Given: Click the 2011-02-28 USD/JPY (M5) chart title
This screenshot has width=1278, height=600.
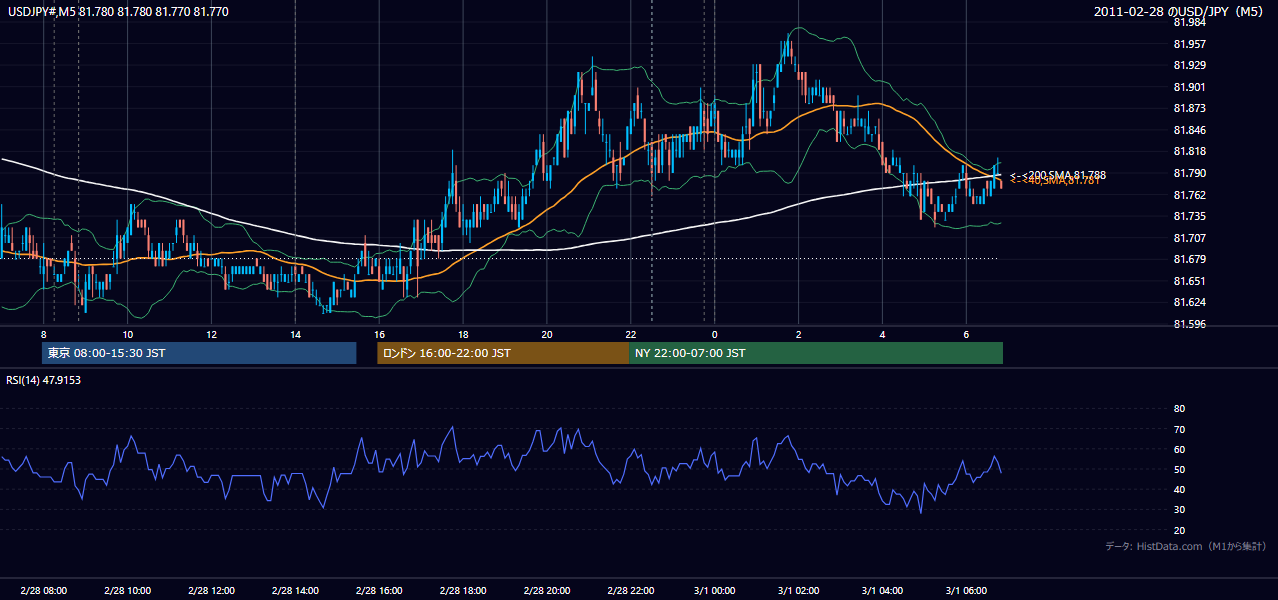Looking at the screenshot, I should click(1180, 12).
